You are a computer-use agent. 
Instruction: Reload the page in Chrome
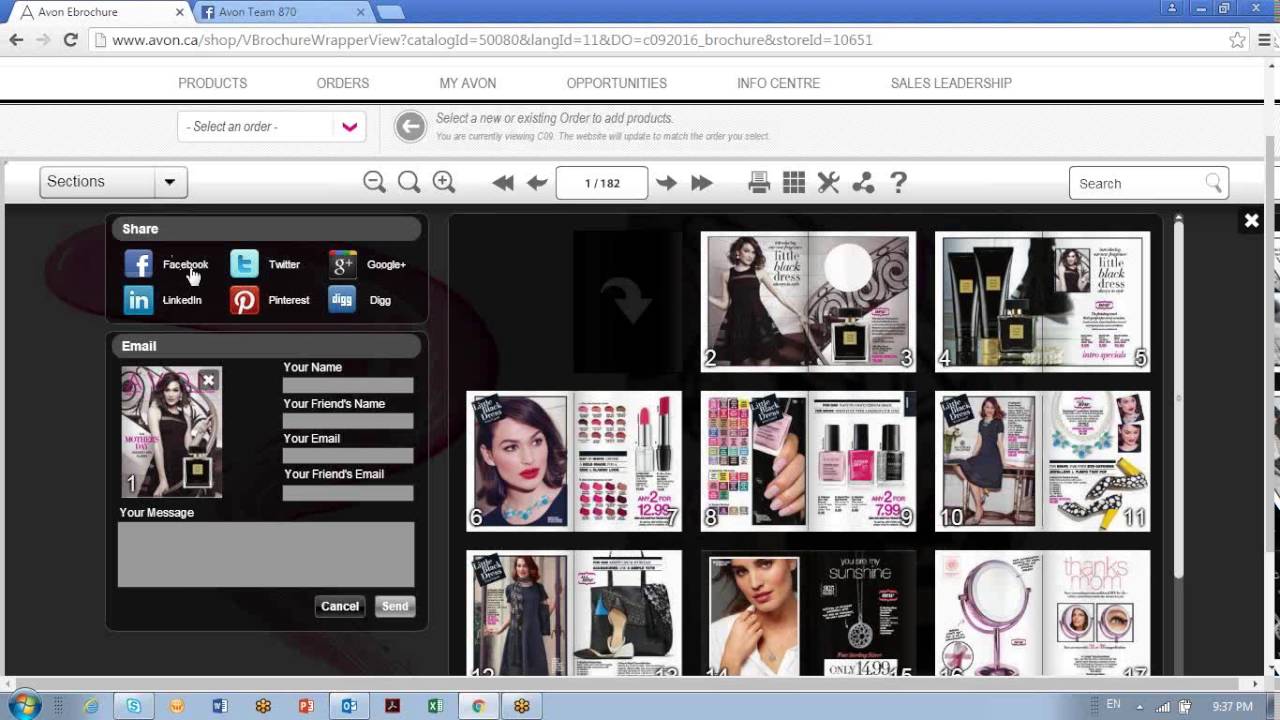coord(70,40)
